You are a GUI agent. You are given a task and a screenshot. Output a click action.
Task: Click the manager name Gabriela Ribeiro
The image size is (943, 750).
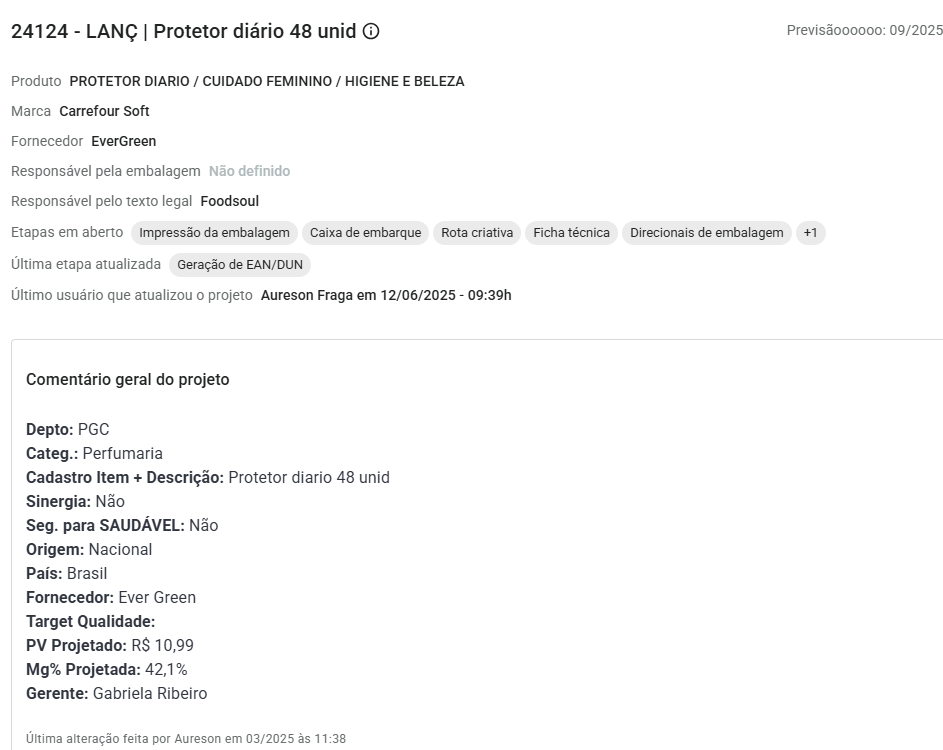coord(150,693)
